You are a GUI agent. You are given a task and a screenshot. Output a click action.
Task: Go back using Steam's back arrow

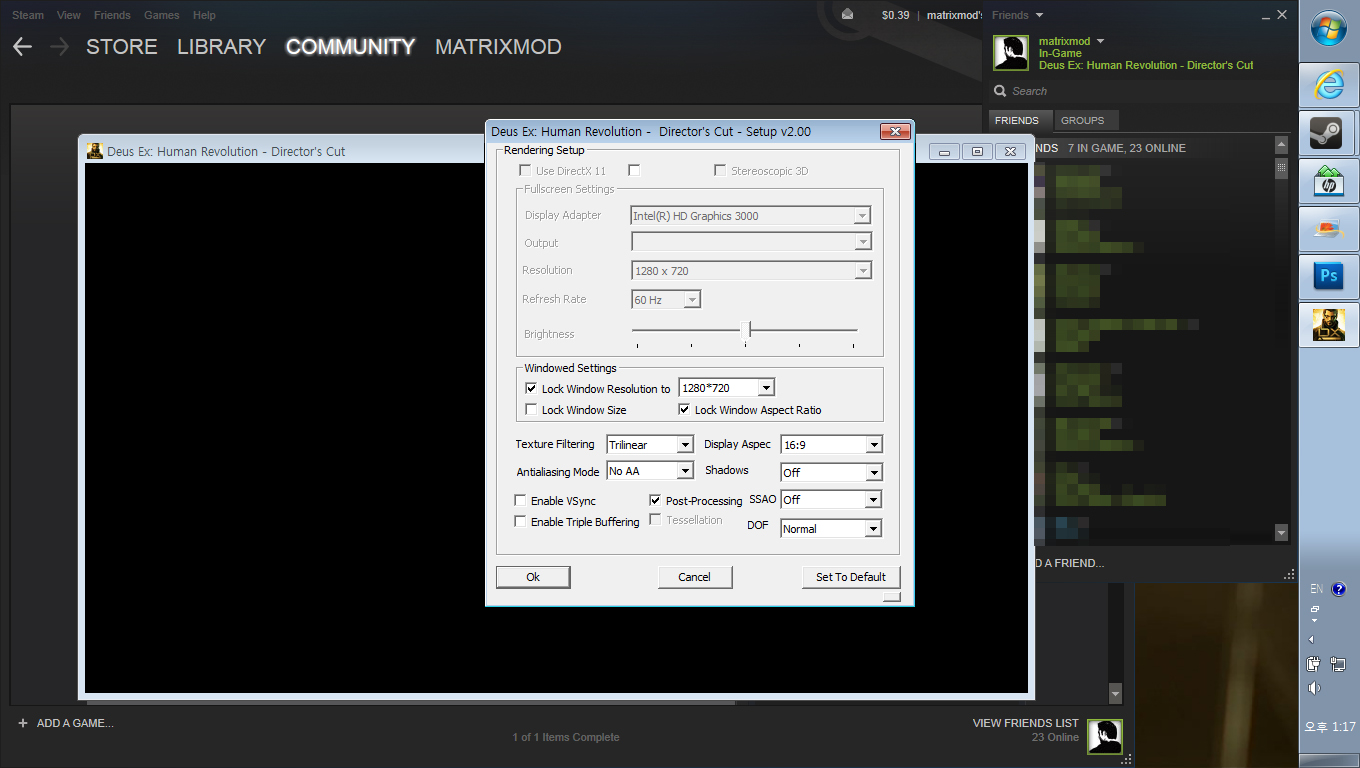click(22, 47)
